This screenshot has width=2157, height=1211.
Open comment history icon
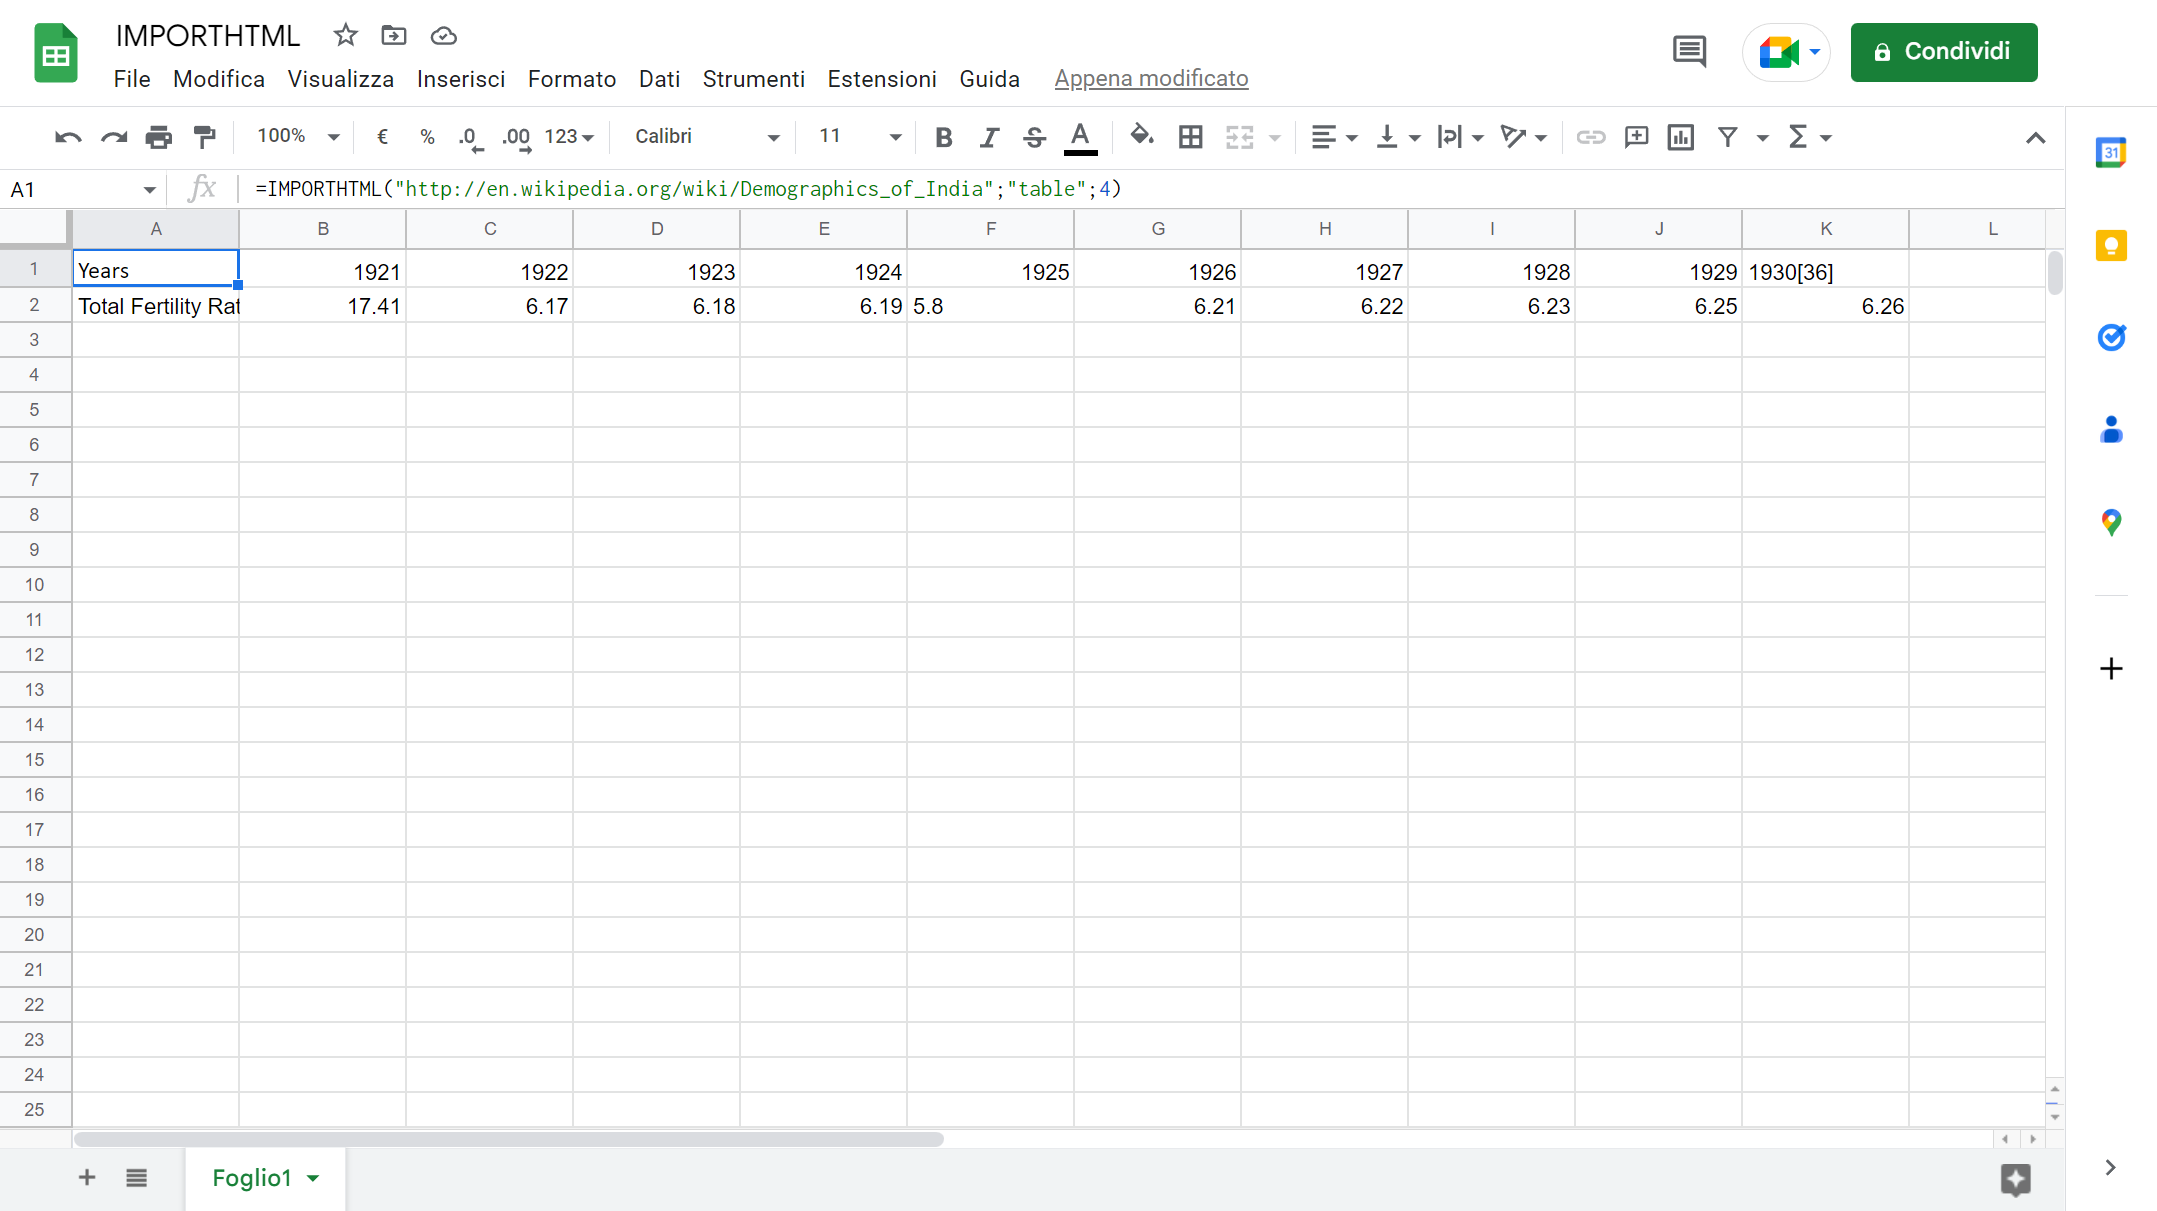(x=1689, y=51)
